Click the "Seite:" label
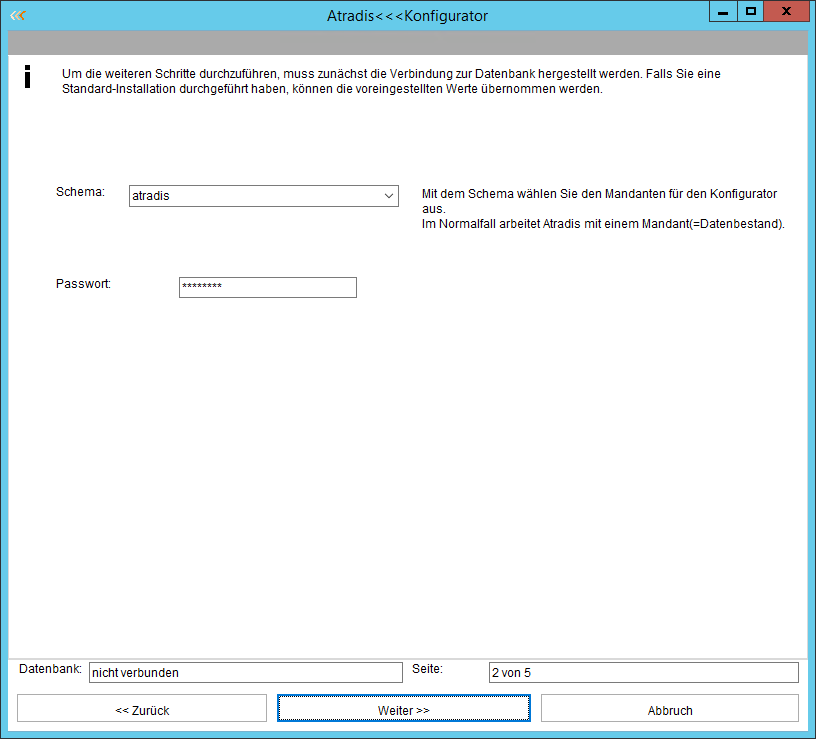The image size is (816, 739). [x=427, y=669]
